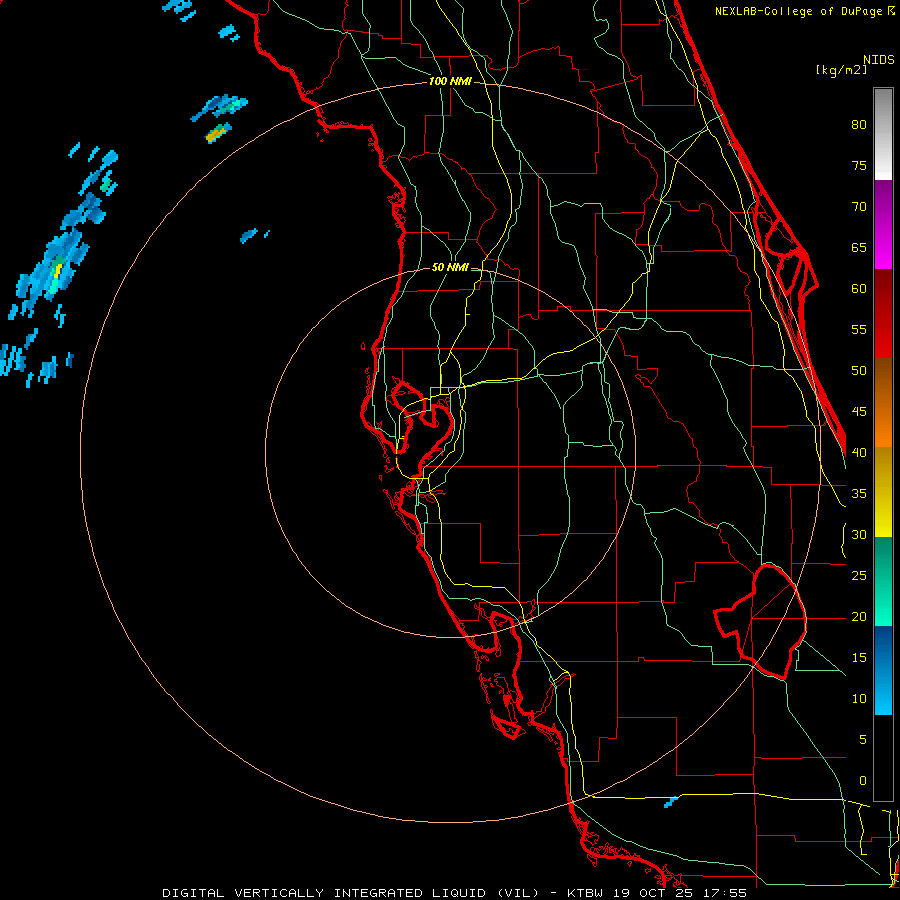The height and width of the screenshot is (900, 900).
Task: Click the 100 NMI range ring label
Action: [x=450, y=81]
